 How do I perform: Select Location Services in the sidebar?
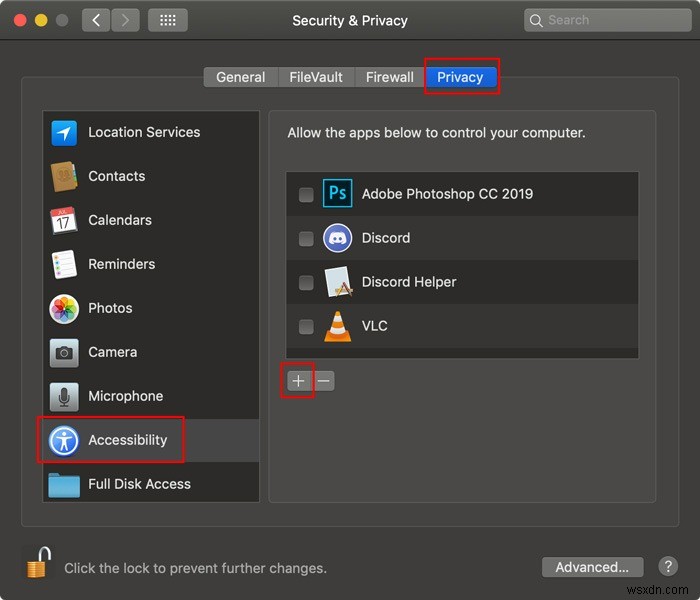151,133
